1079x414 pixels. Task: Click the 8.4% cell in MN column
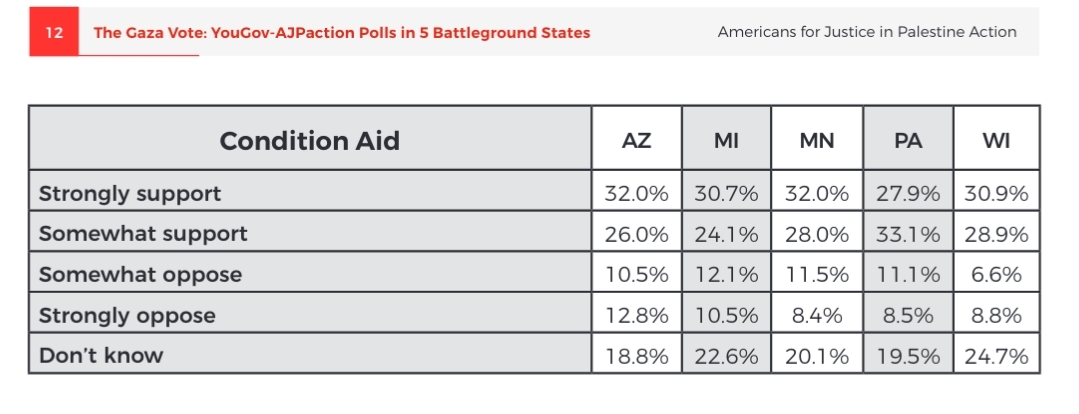[817, 316]
